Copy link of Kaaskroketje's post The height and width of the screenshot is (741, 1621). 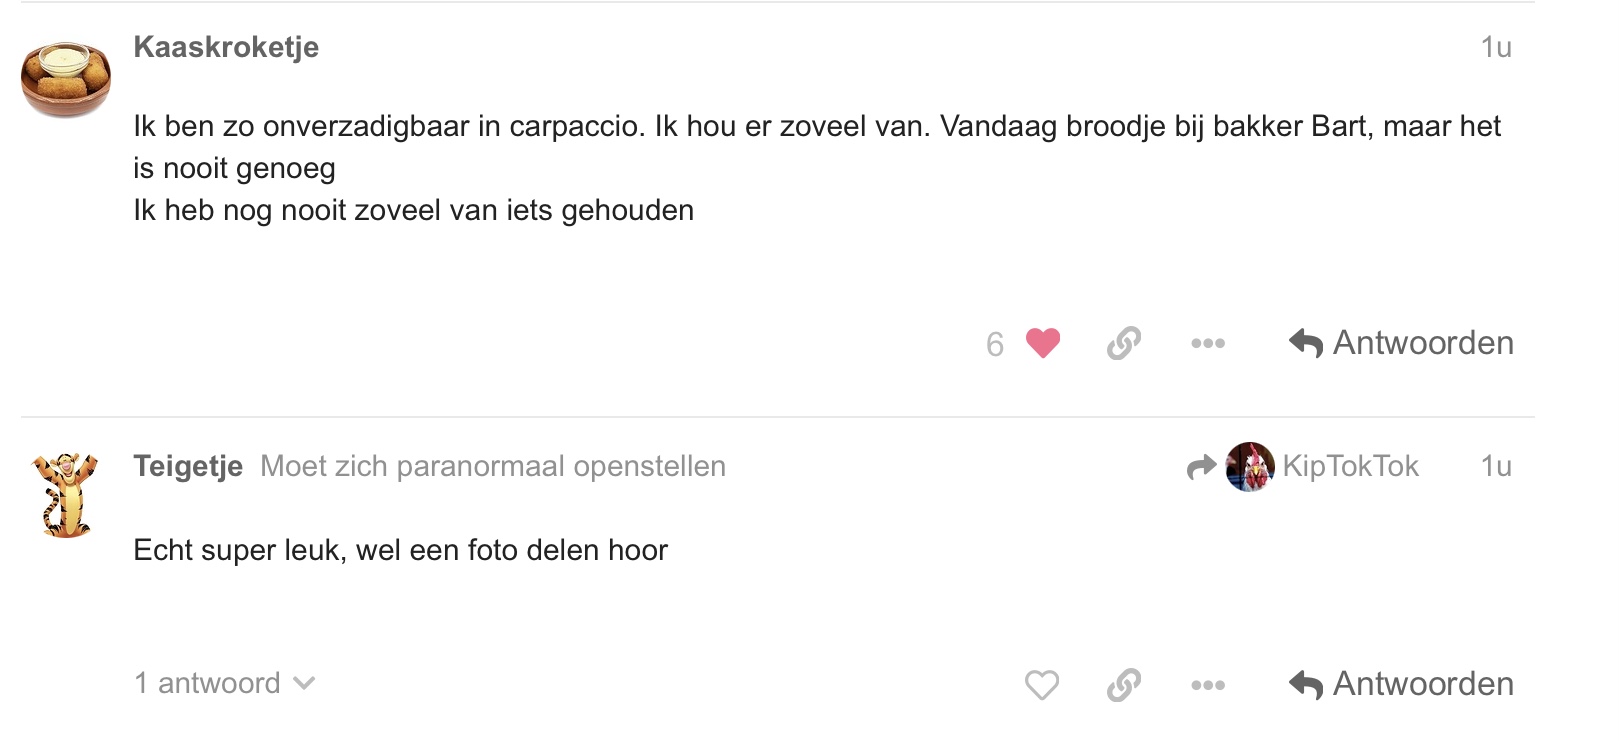pos(1124,343)
